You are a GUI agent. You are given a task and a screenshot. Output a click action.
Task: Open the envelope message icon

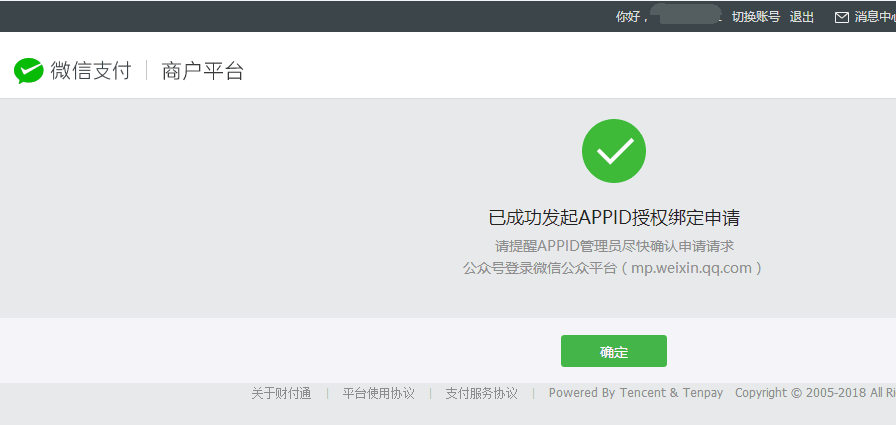pyautogui.click(x=841, y=17)
